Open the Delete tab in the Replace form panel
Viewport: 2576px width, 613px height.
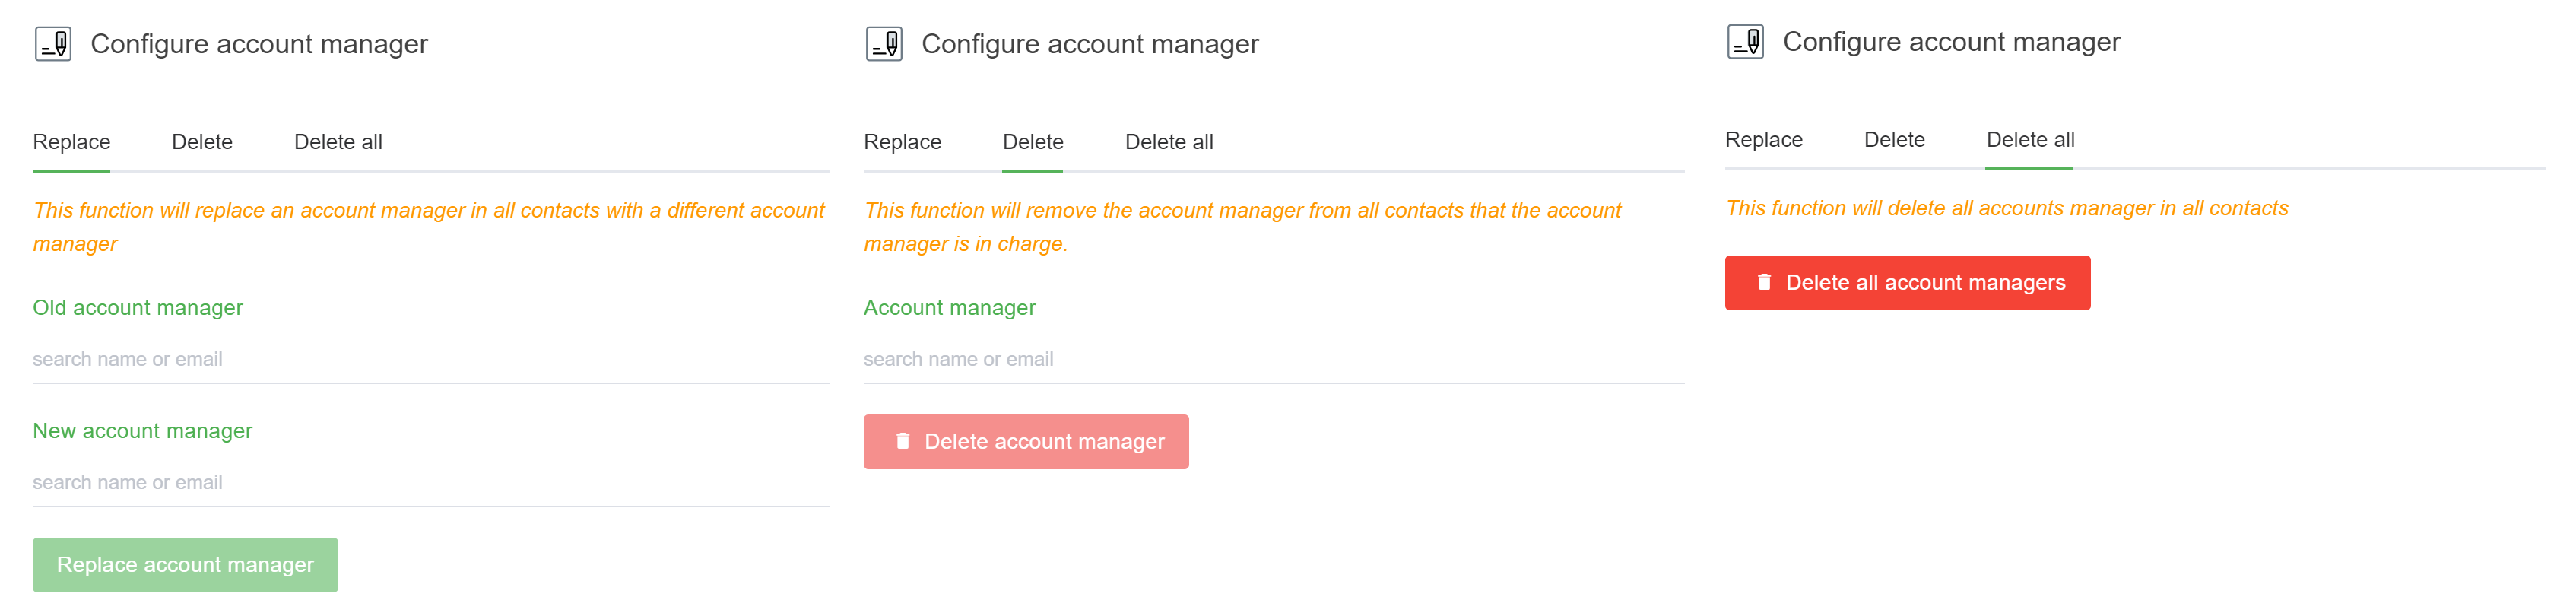[x=202, y=142]
